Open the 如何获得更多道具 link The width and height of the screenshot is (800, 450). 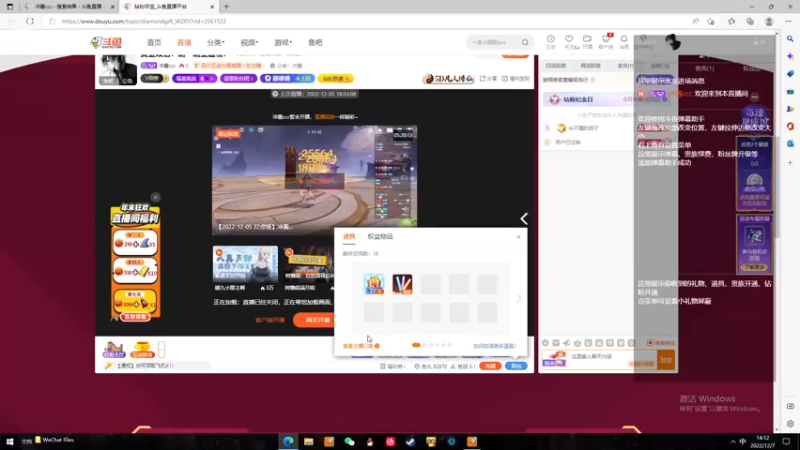[494, 346]
